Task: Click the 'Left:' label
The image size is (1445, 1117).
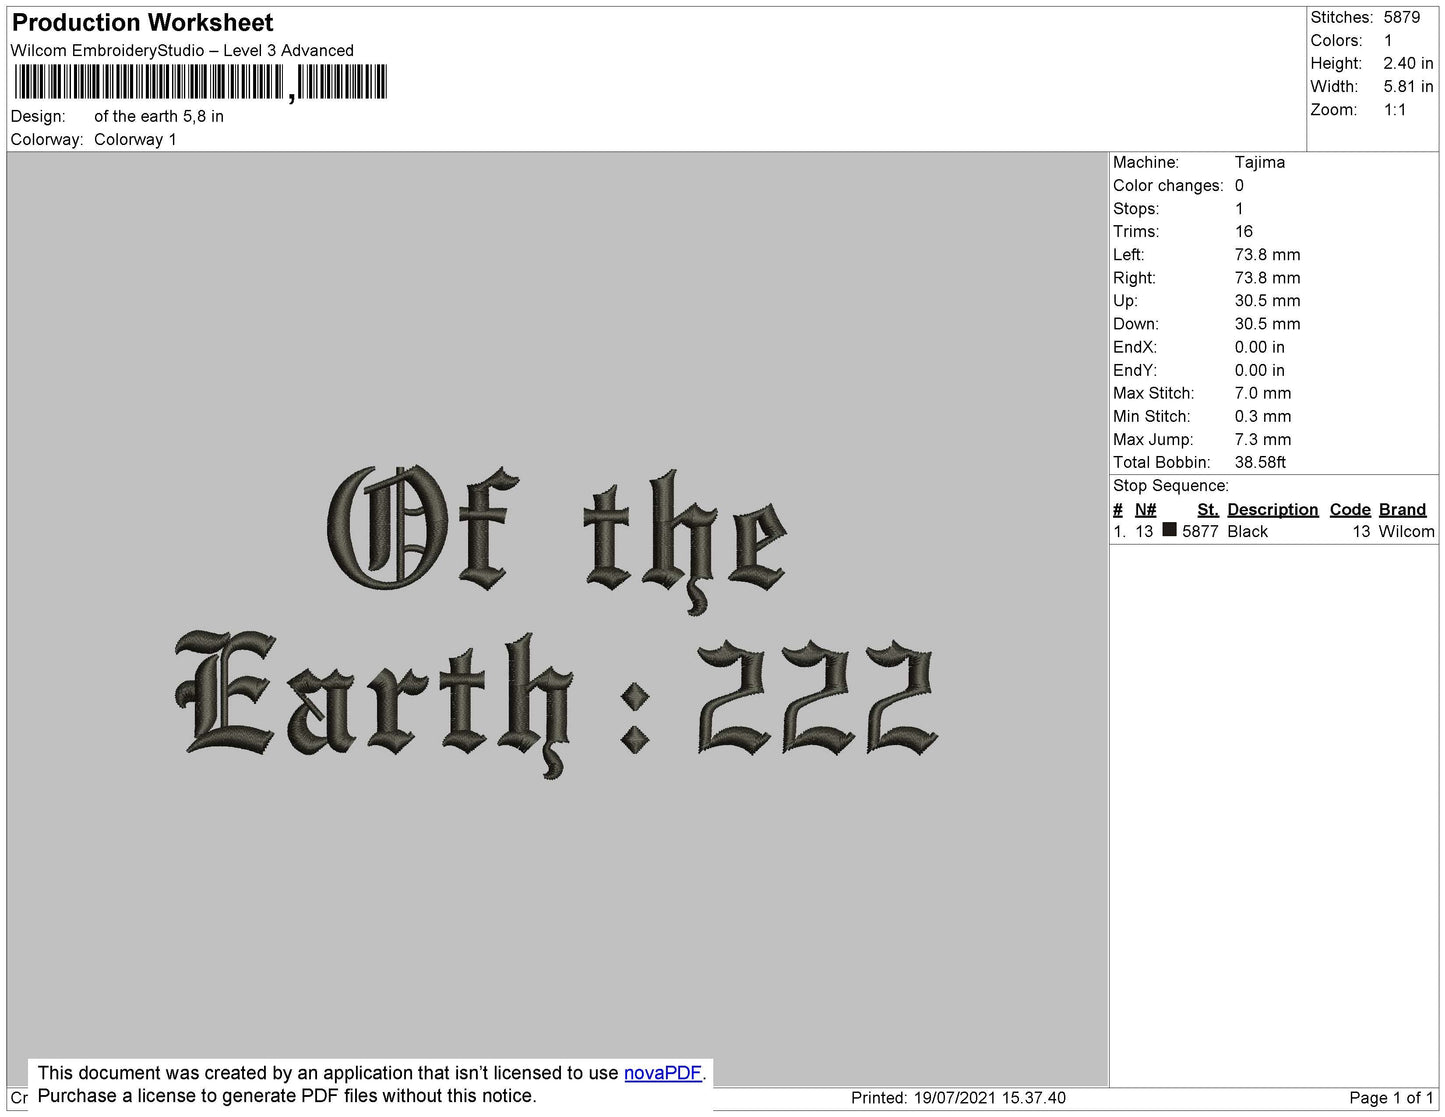Action: (x=1128, y=254)
